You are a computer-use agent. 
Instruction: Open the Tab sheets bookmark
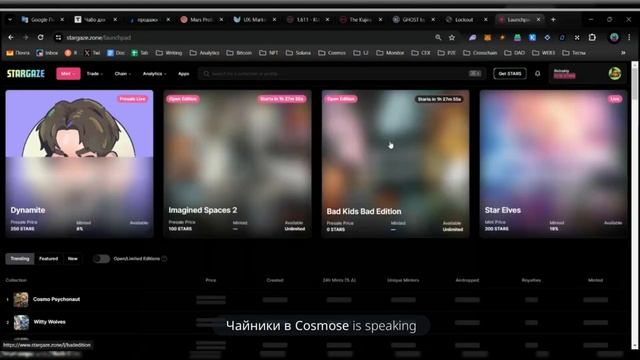click(139, 53)
